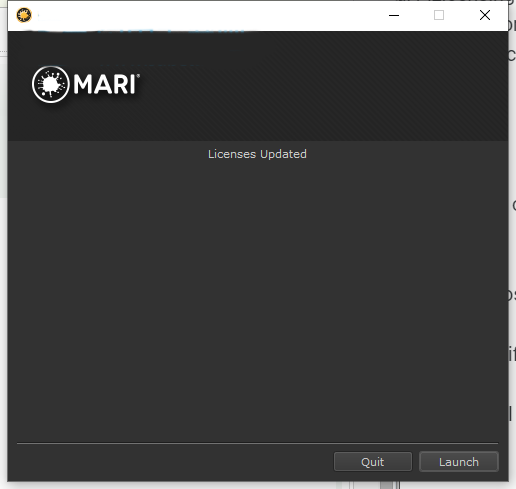Close the Mari license dialog
The height and width of the screenshot is (489, 516).
coord(485,15)
